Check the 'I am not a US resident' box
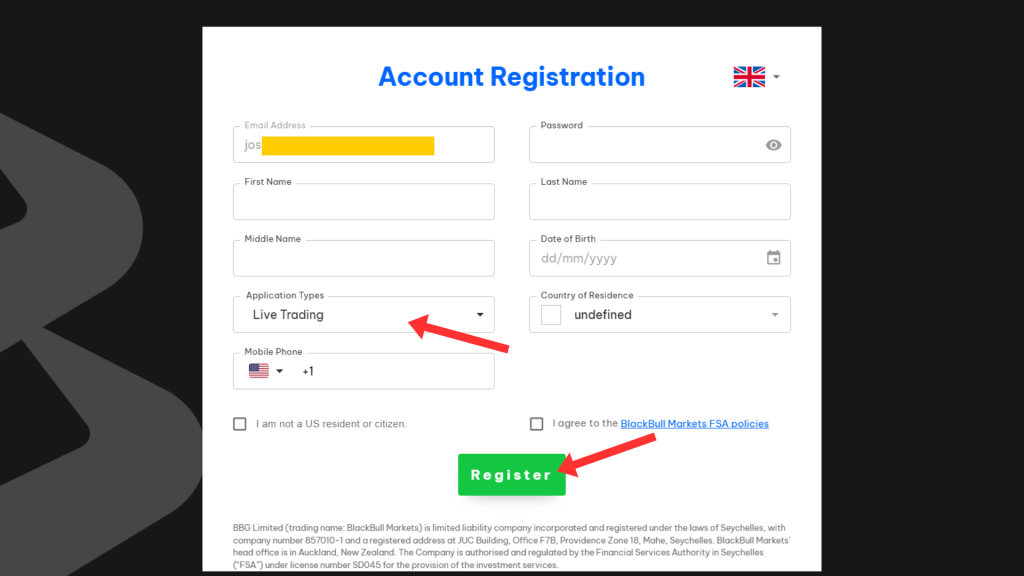 pos(239,423)
